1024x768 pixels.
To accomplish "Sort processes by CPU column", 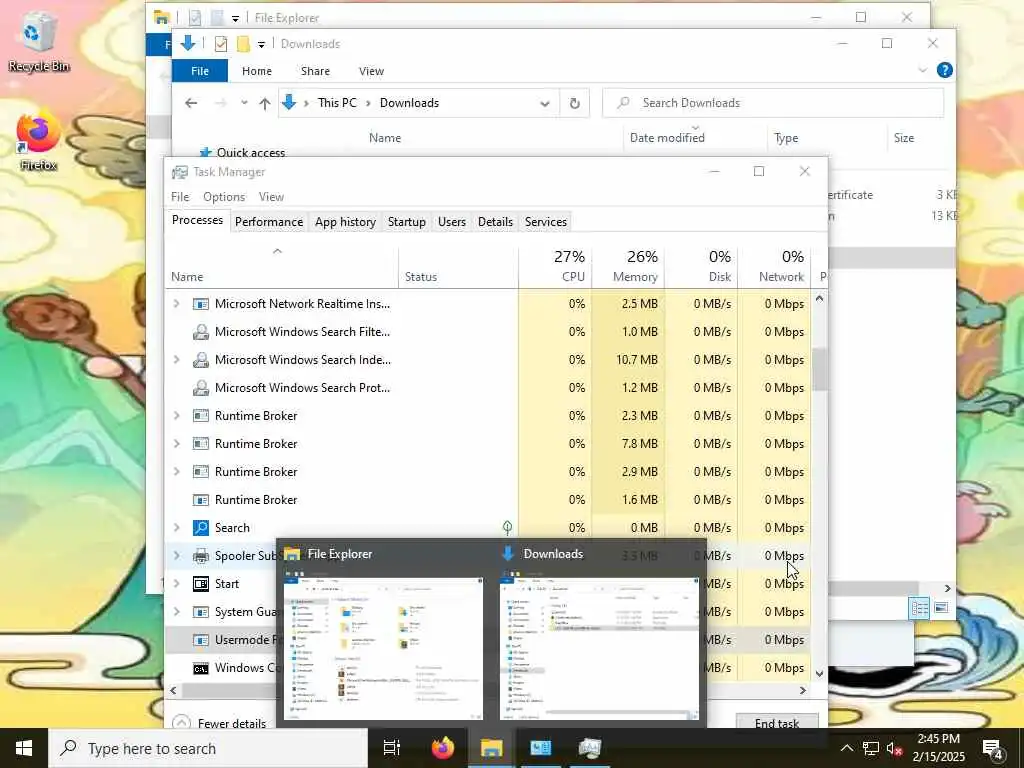I will (555, 266).
